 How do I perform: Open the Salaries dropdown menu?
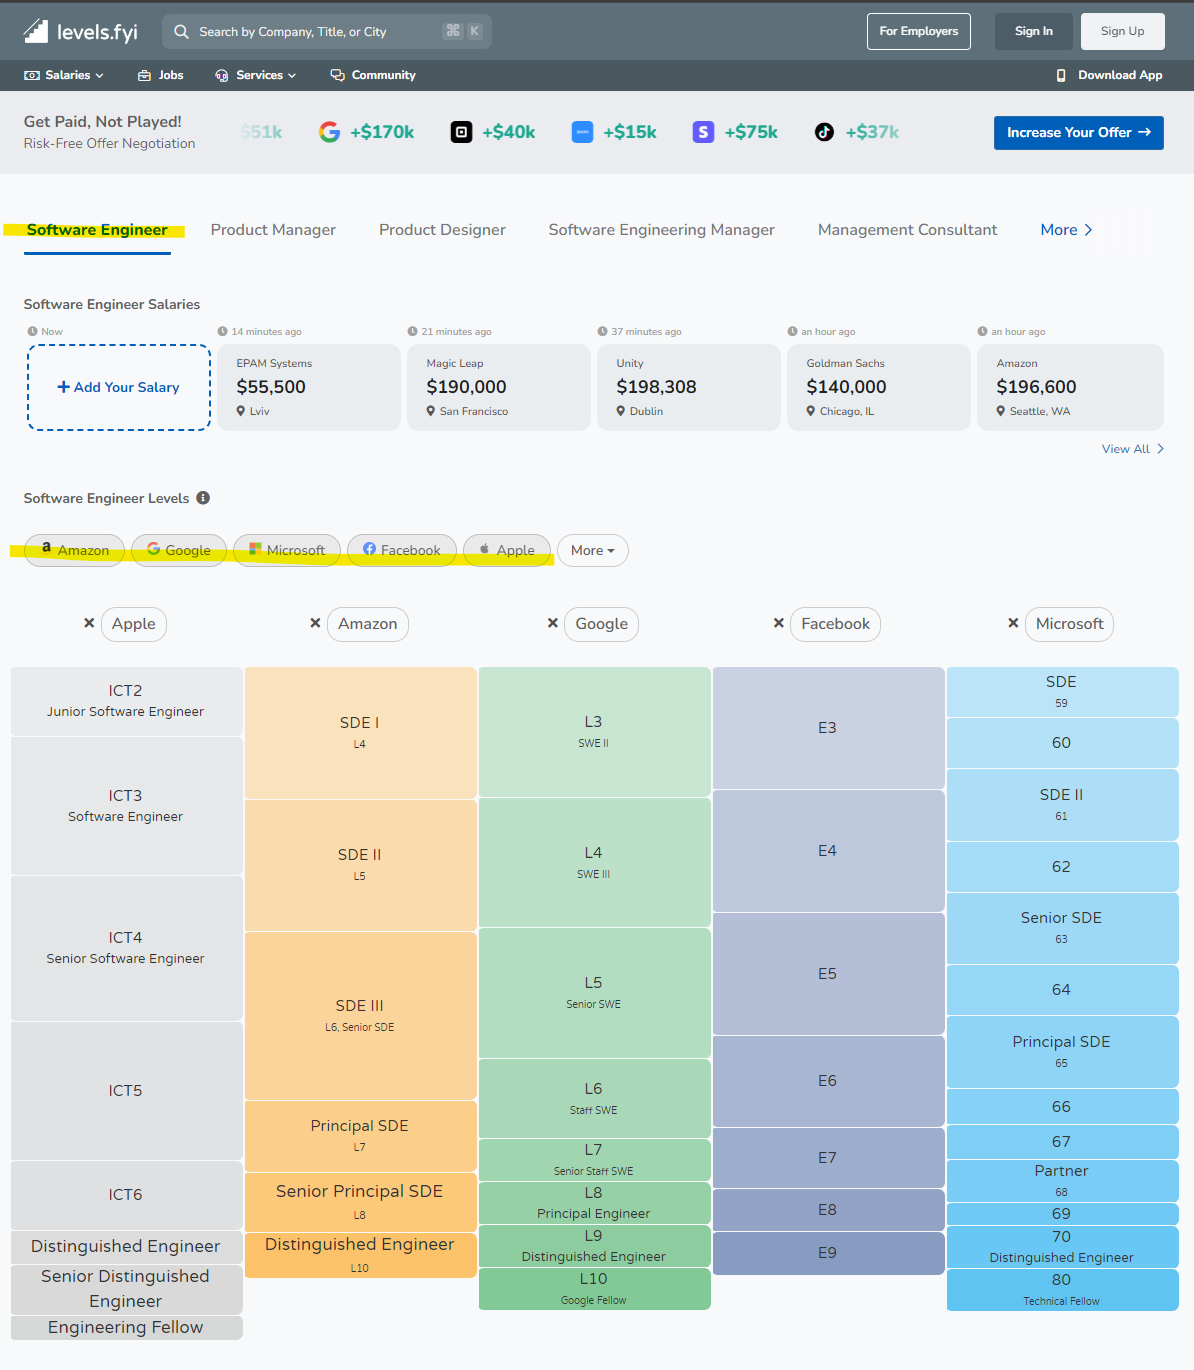[64, 75]
